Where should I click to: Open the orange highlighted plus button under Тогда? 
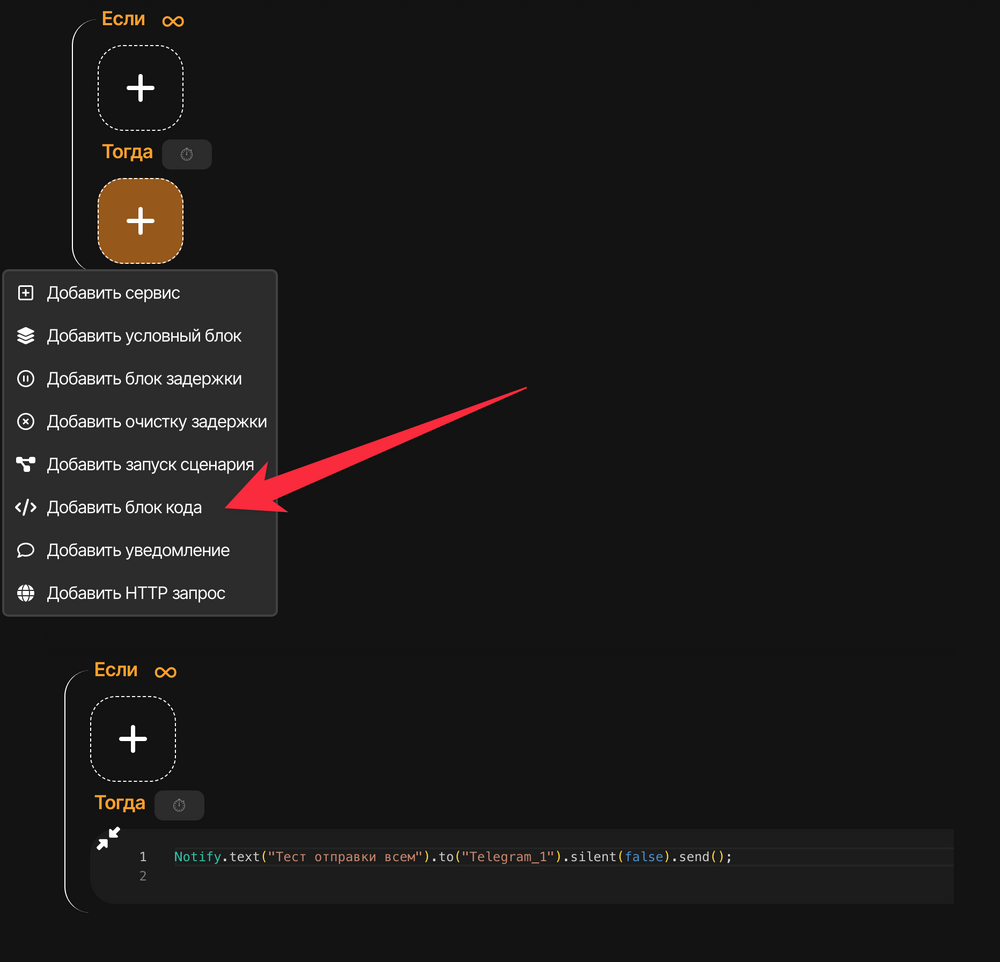(x=141, y=221)
